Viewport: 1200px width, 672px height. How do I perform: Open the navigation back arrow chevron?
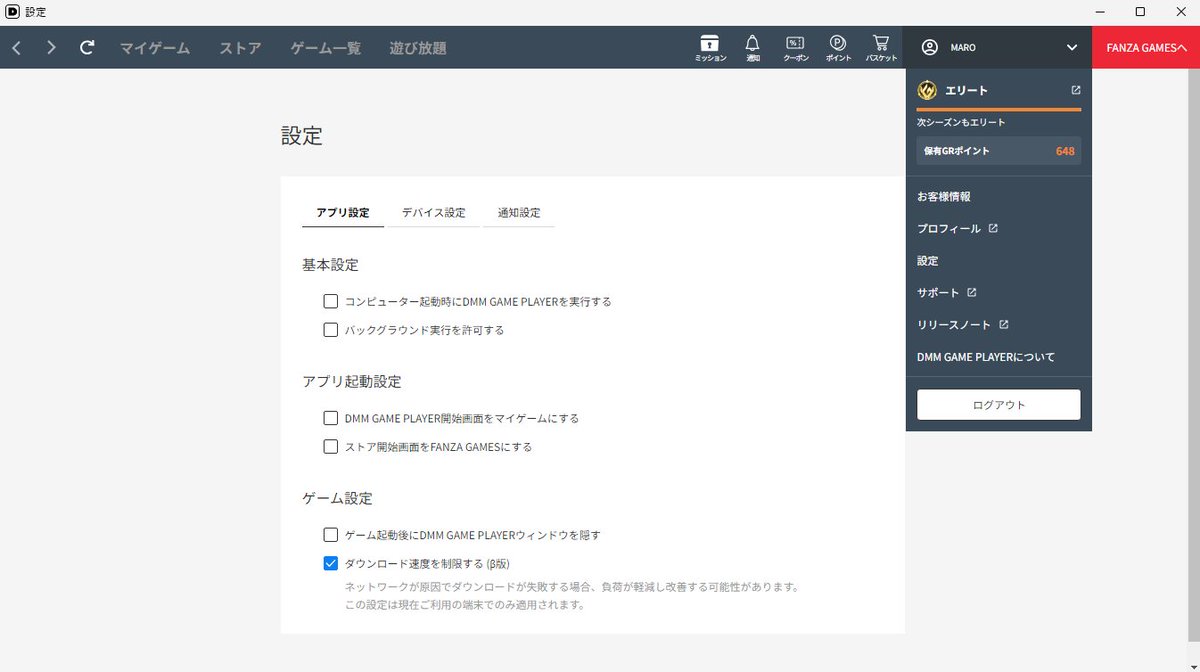point(15,47)
